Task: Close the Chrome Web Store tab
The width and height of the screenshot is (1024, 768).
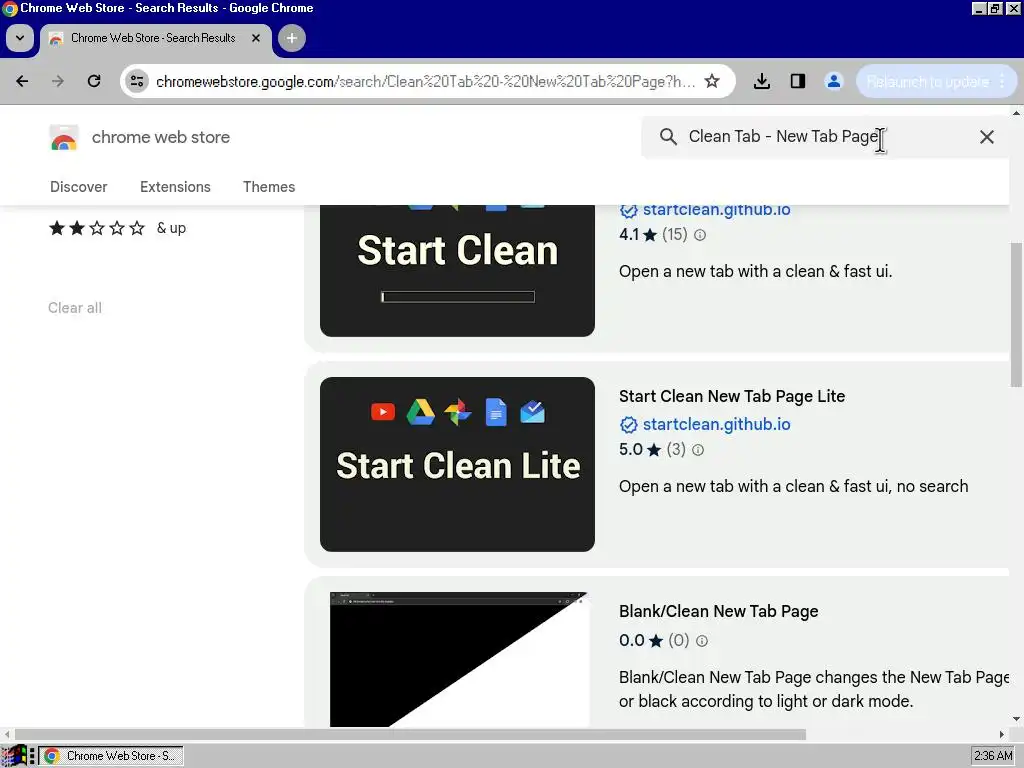Action: tap(256, 38)
